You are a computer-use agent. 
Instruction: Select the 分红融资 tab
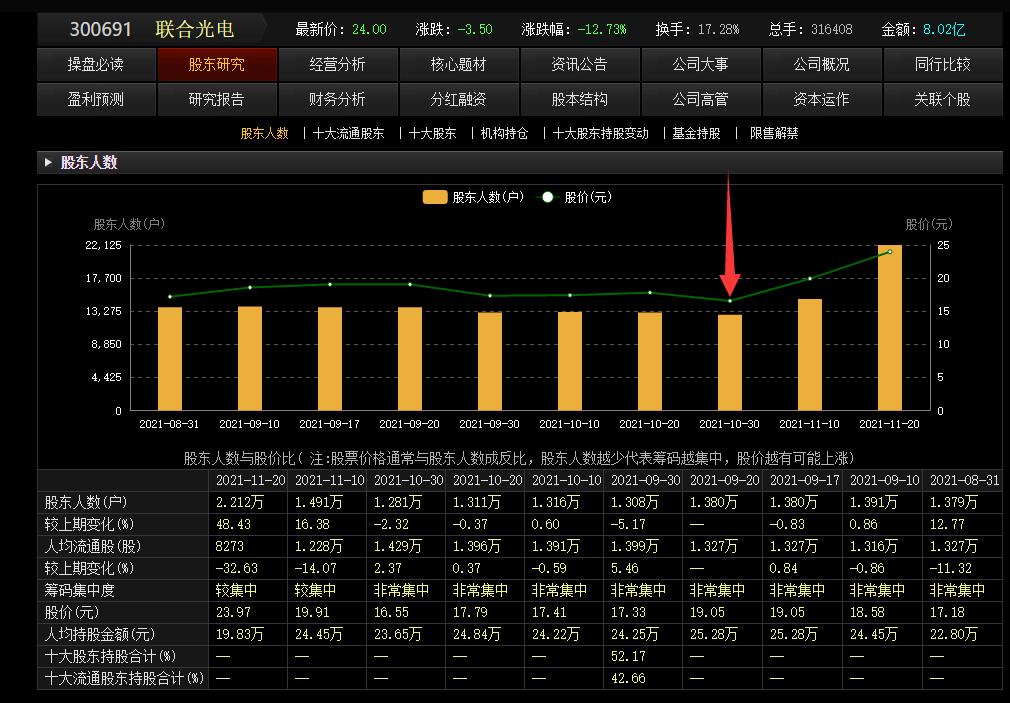click(x=459, y=99)
